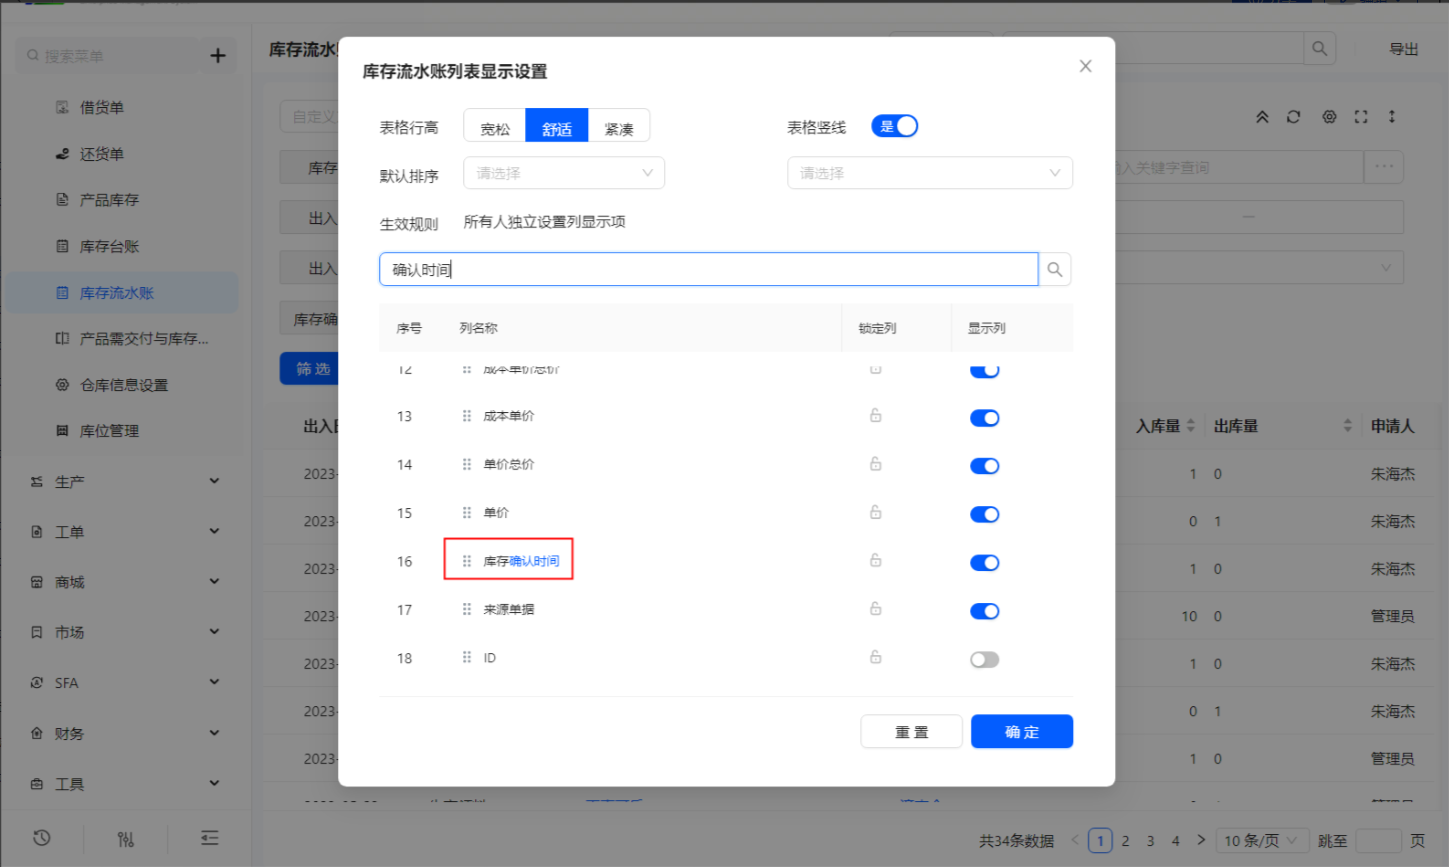Close the 库存流水账列表显示设置 dialog
The image size is (1449, 867).
tap(1085, 67)
